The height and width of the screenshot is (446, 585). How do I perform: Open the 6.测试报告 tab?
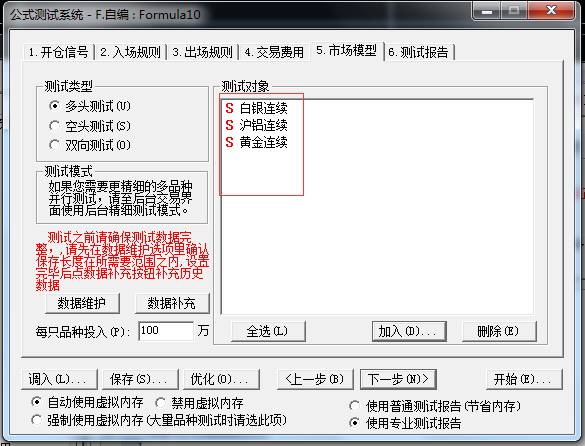418,52
